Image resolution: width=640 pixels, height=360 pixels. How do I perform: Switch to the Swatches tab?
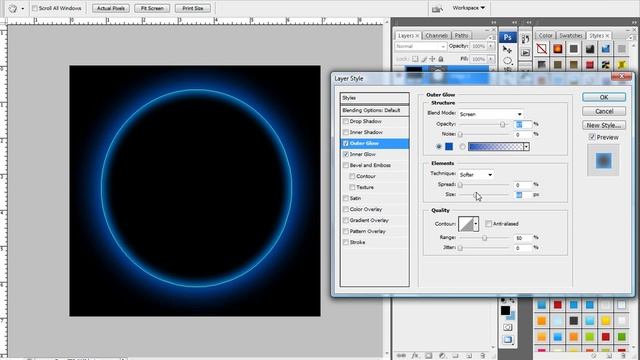[x=571, y=36]
